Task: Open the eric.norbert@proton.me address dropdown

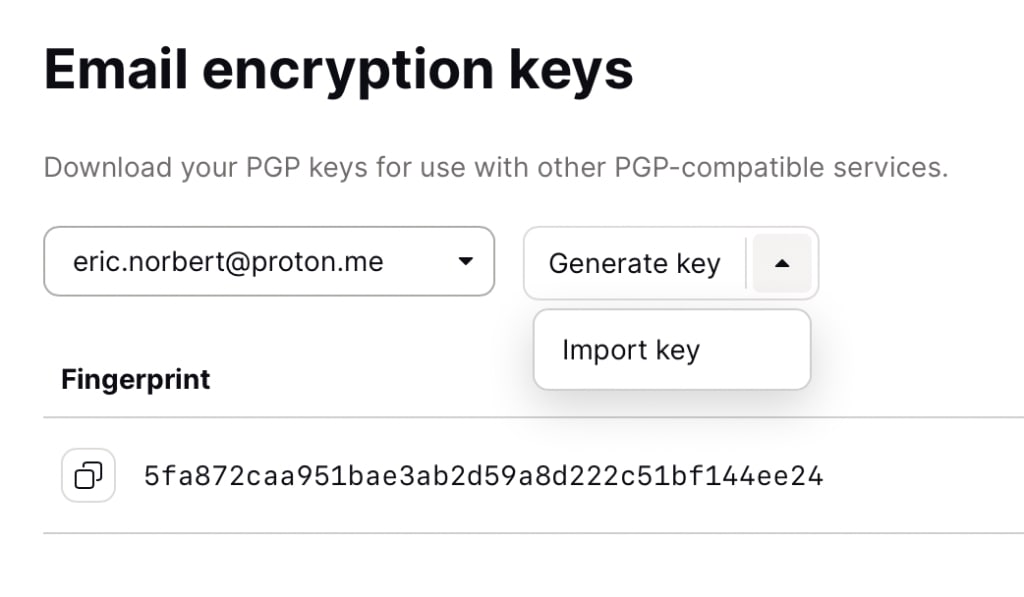Action: (269, 261)
